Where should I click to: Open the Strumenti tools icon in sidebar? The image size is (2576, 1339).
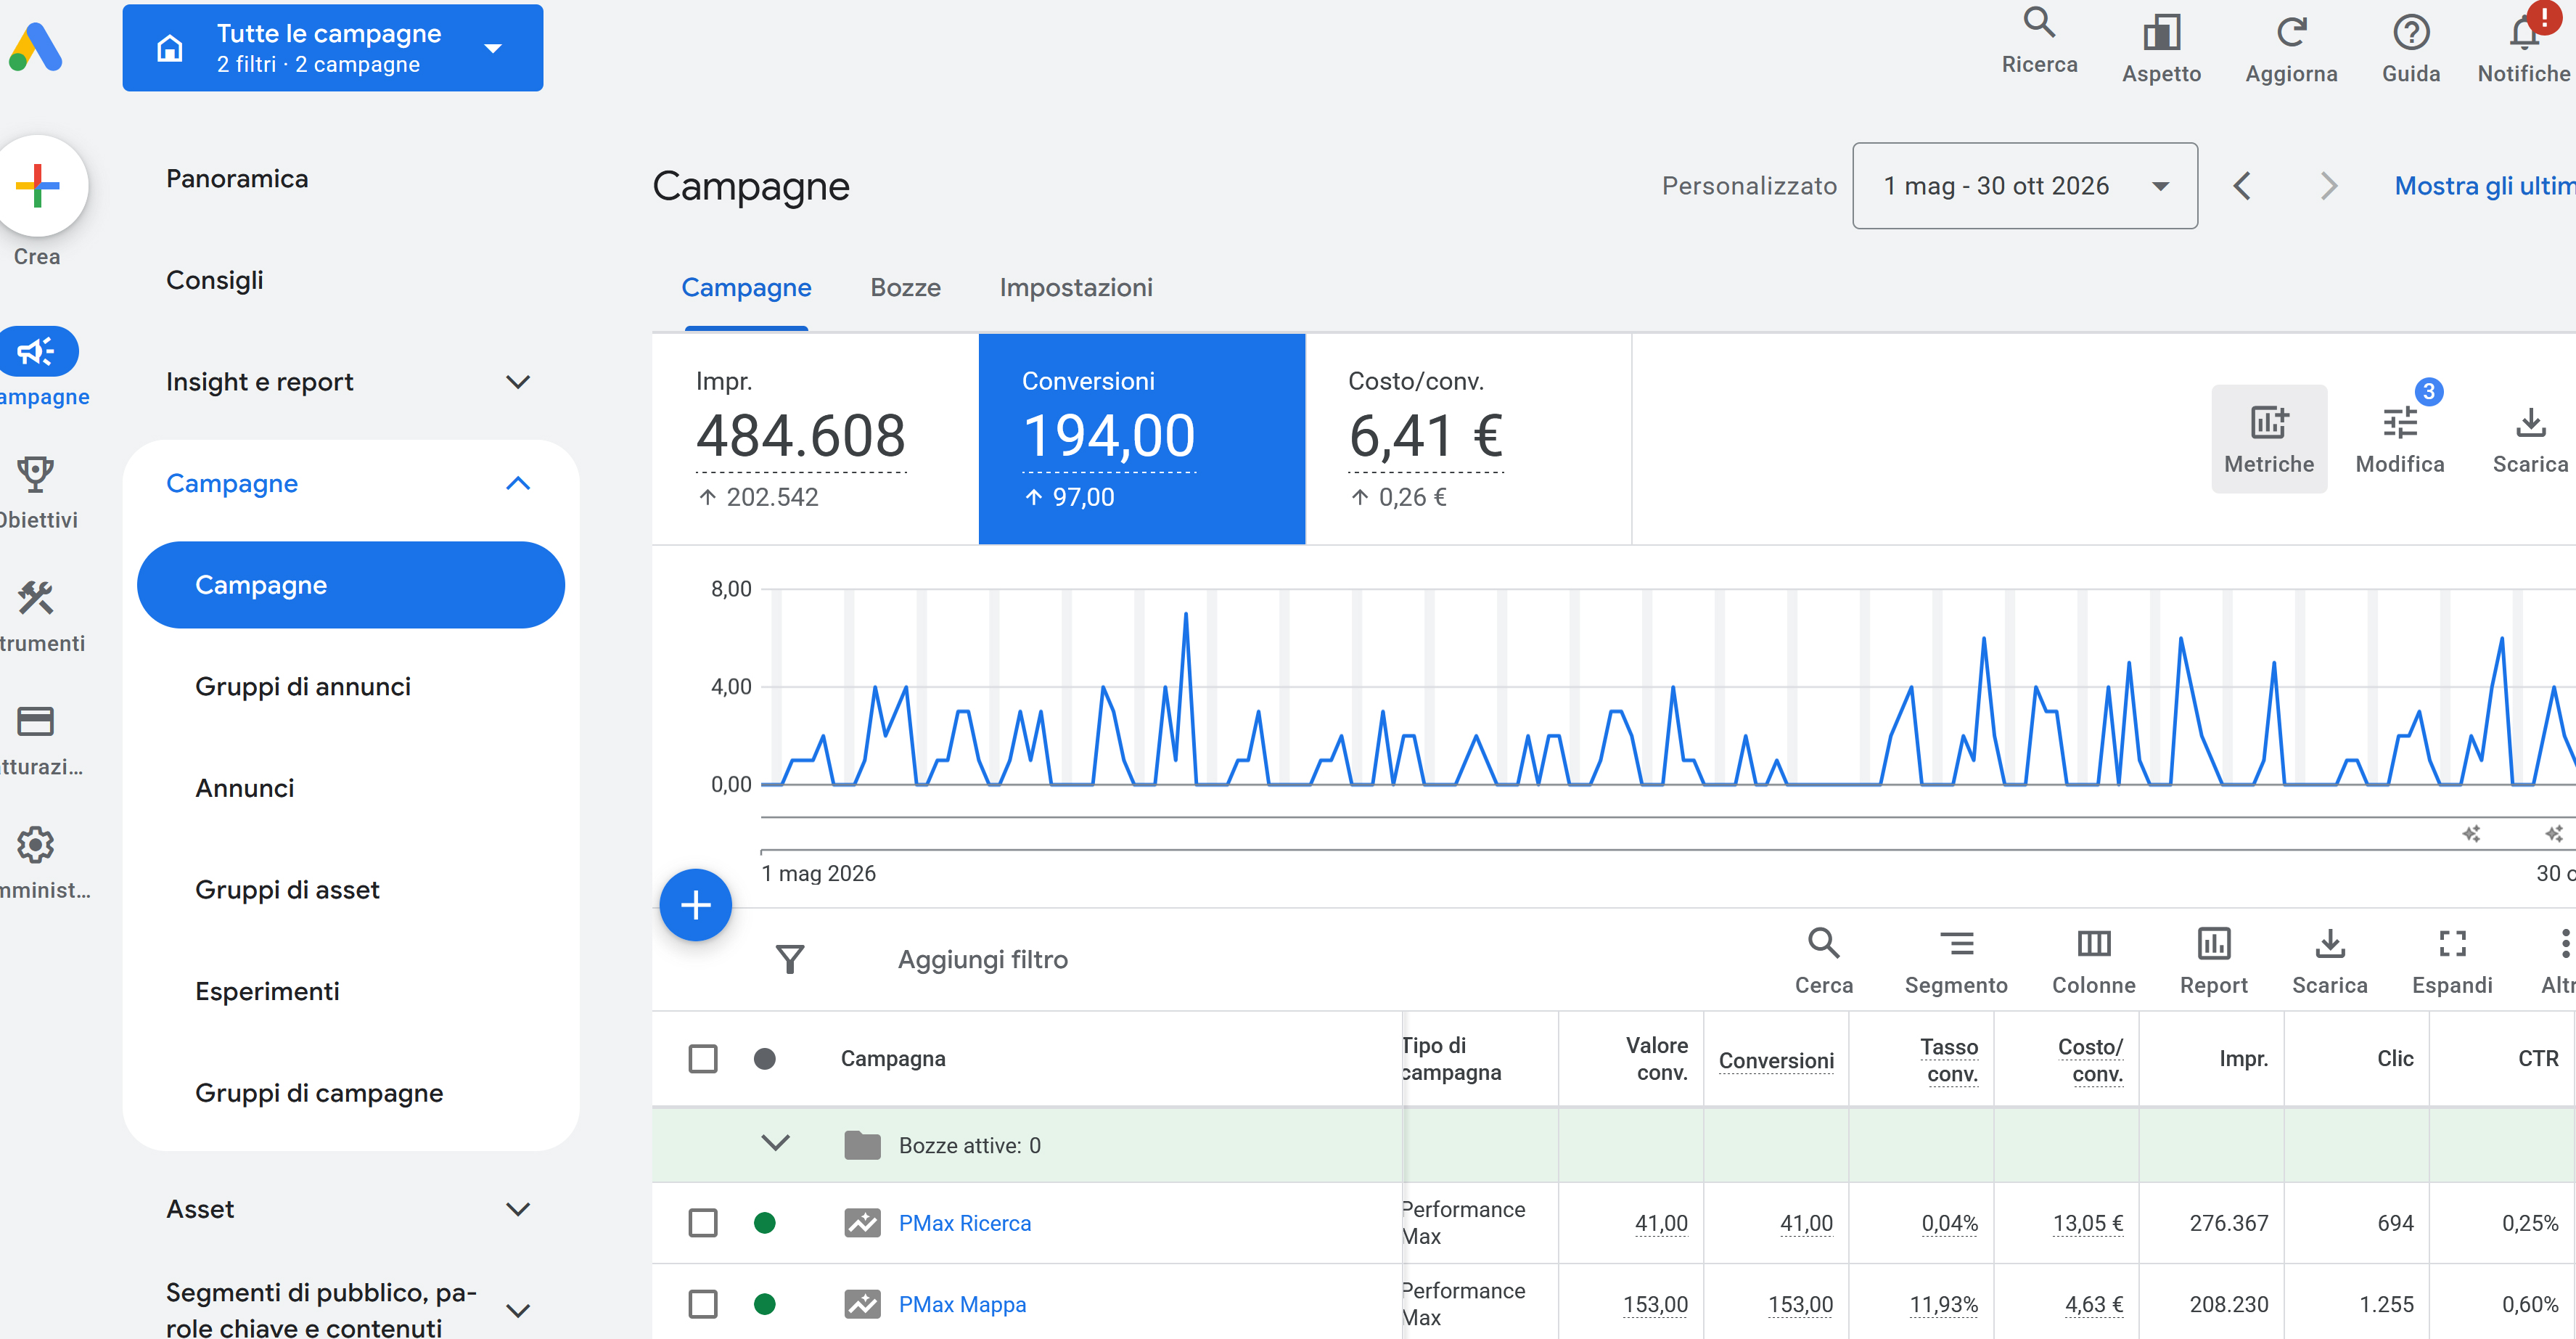pos(35,598)
